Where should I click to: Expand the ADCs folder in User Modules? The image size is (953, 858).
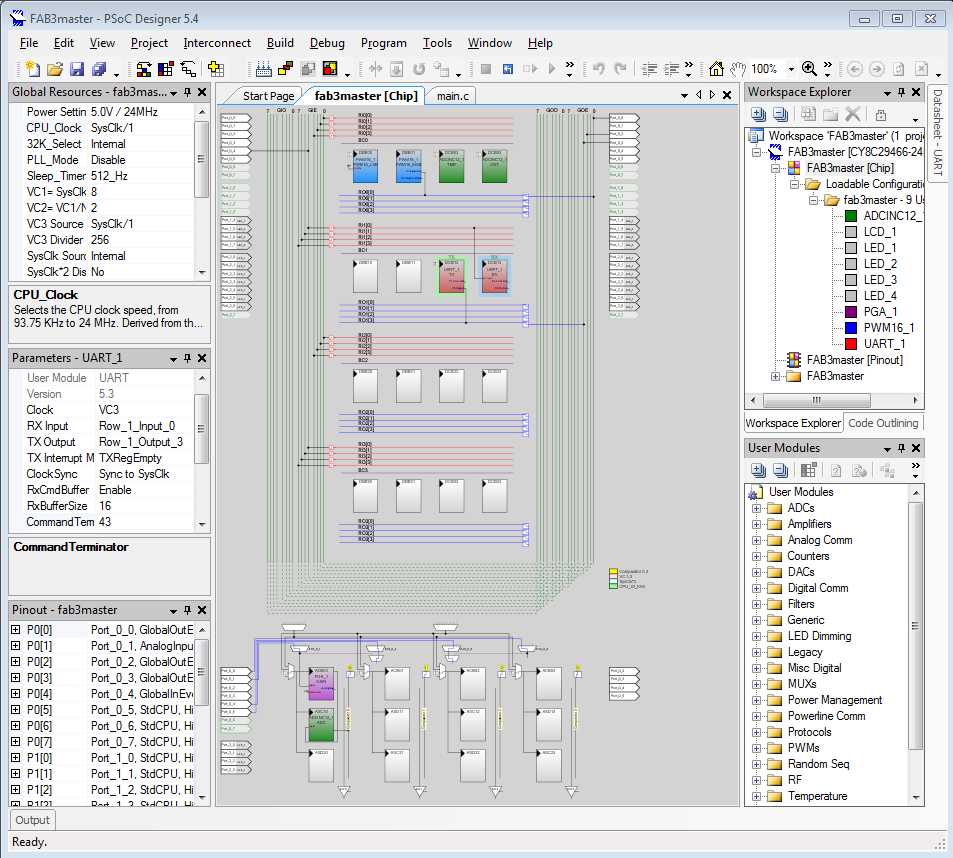(756, 508)
